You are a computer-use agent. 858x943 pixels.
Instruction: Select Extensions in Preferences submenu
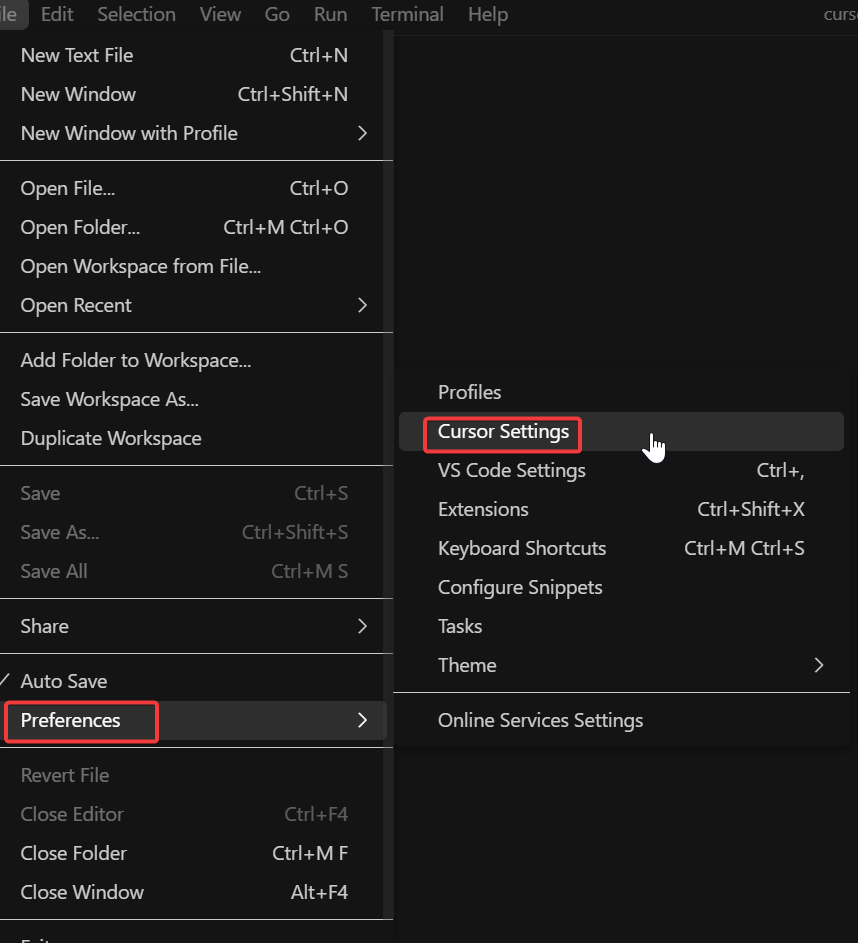click(x=483, y=510)
